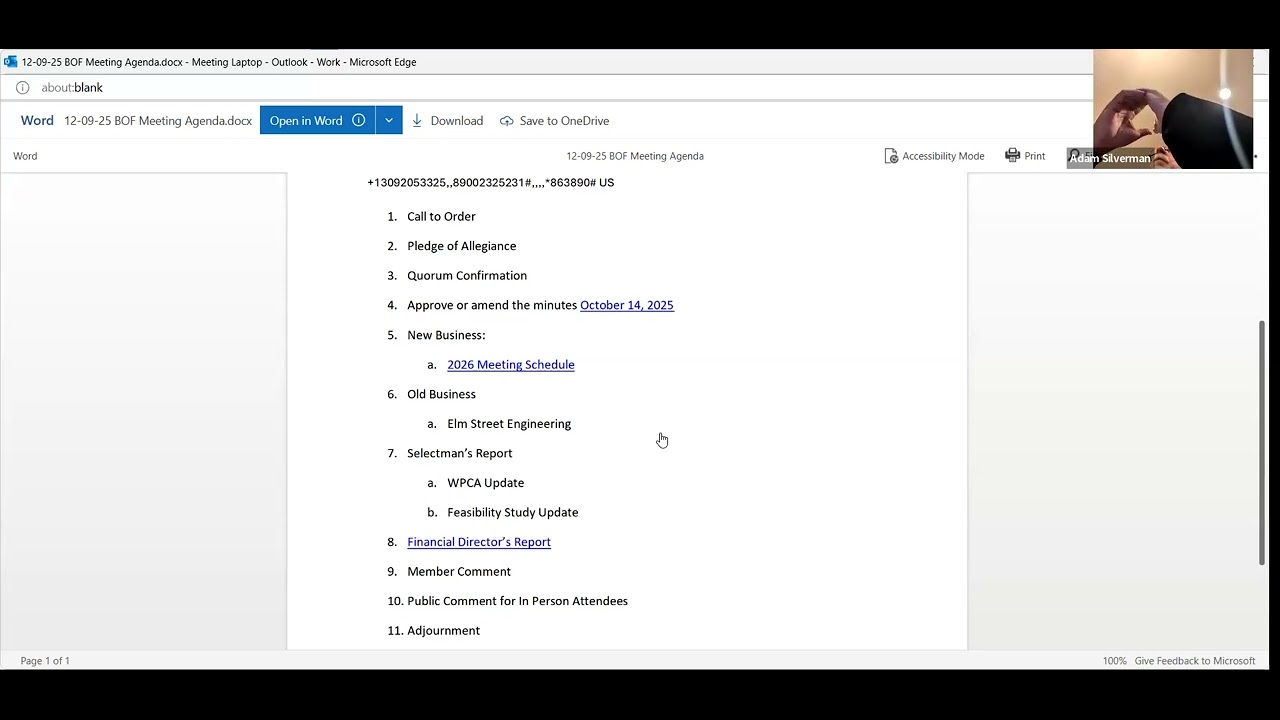Click the Save to OneDrive cloud icon

click(507, 121)
